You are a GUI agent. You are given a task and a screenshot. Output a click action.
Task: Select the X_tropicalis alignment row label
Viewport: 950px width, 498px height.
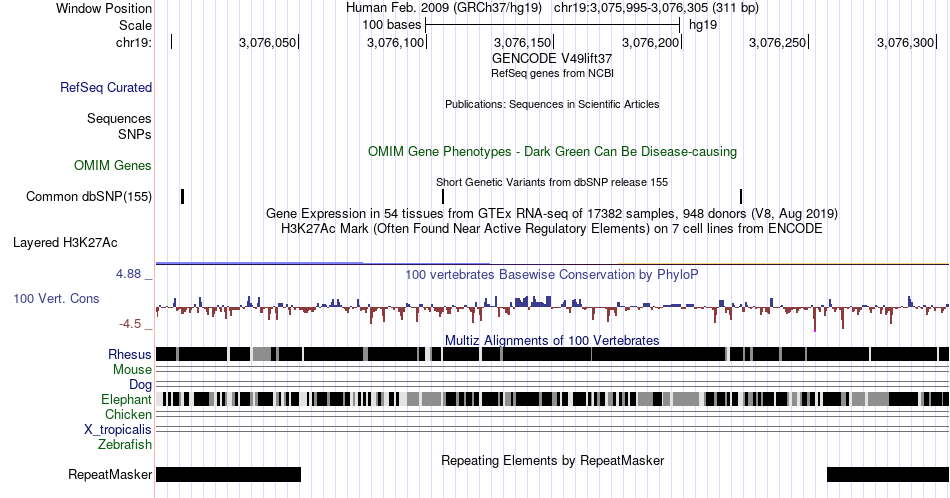(118, 430)
